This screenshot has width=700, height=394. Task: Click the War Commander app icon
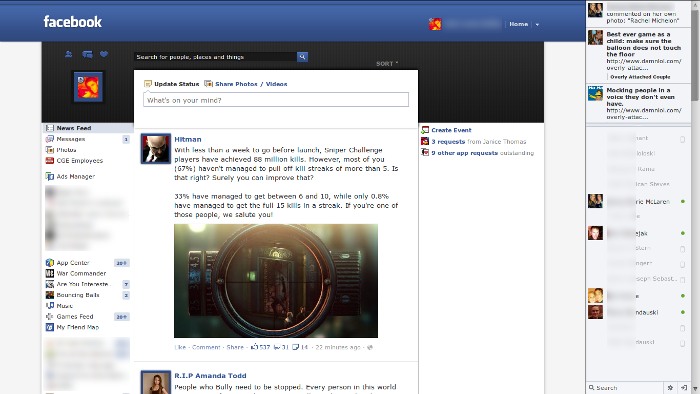50,274
